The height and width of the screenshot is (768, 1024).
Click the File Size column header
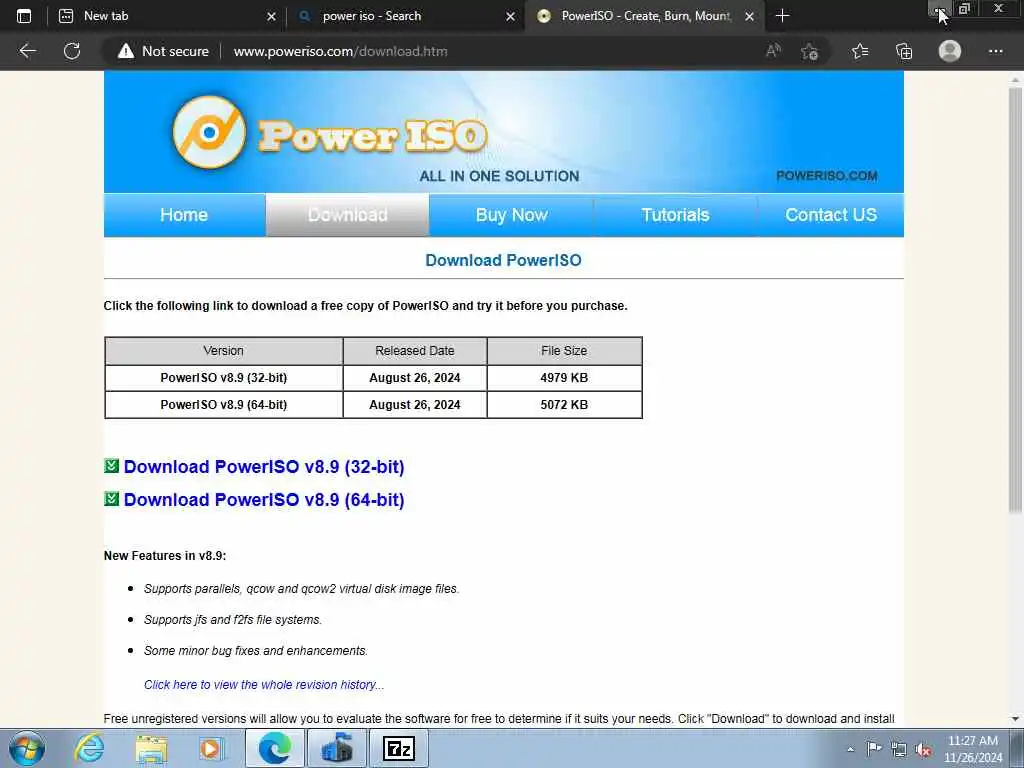pyautogui.click(x=564, y=351)
